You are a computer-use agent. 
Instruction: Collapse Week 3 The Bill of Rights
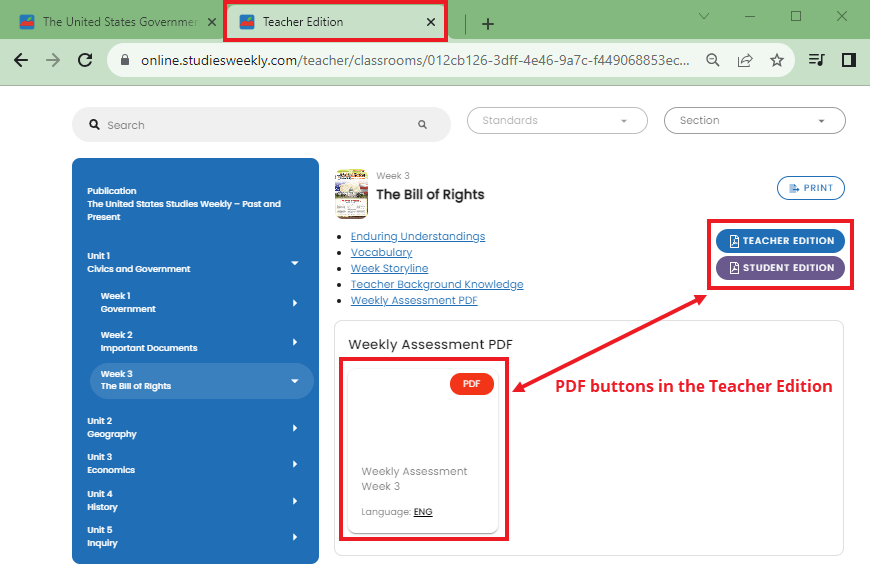click(x=295, y=381)
